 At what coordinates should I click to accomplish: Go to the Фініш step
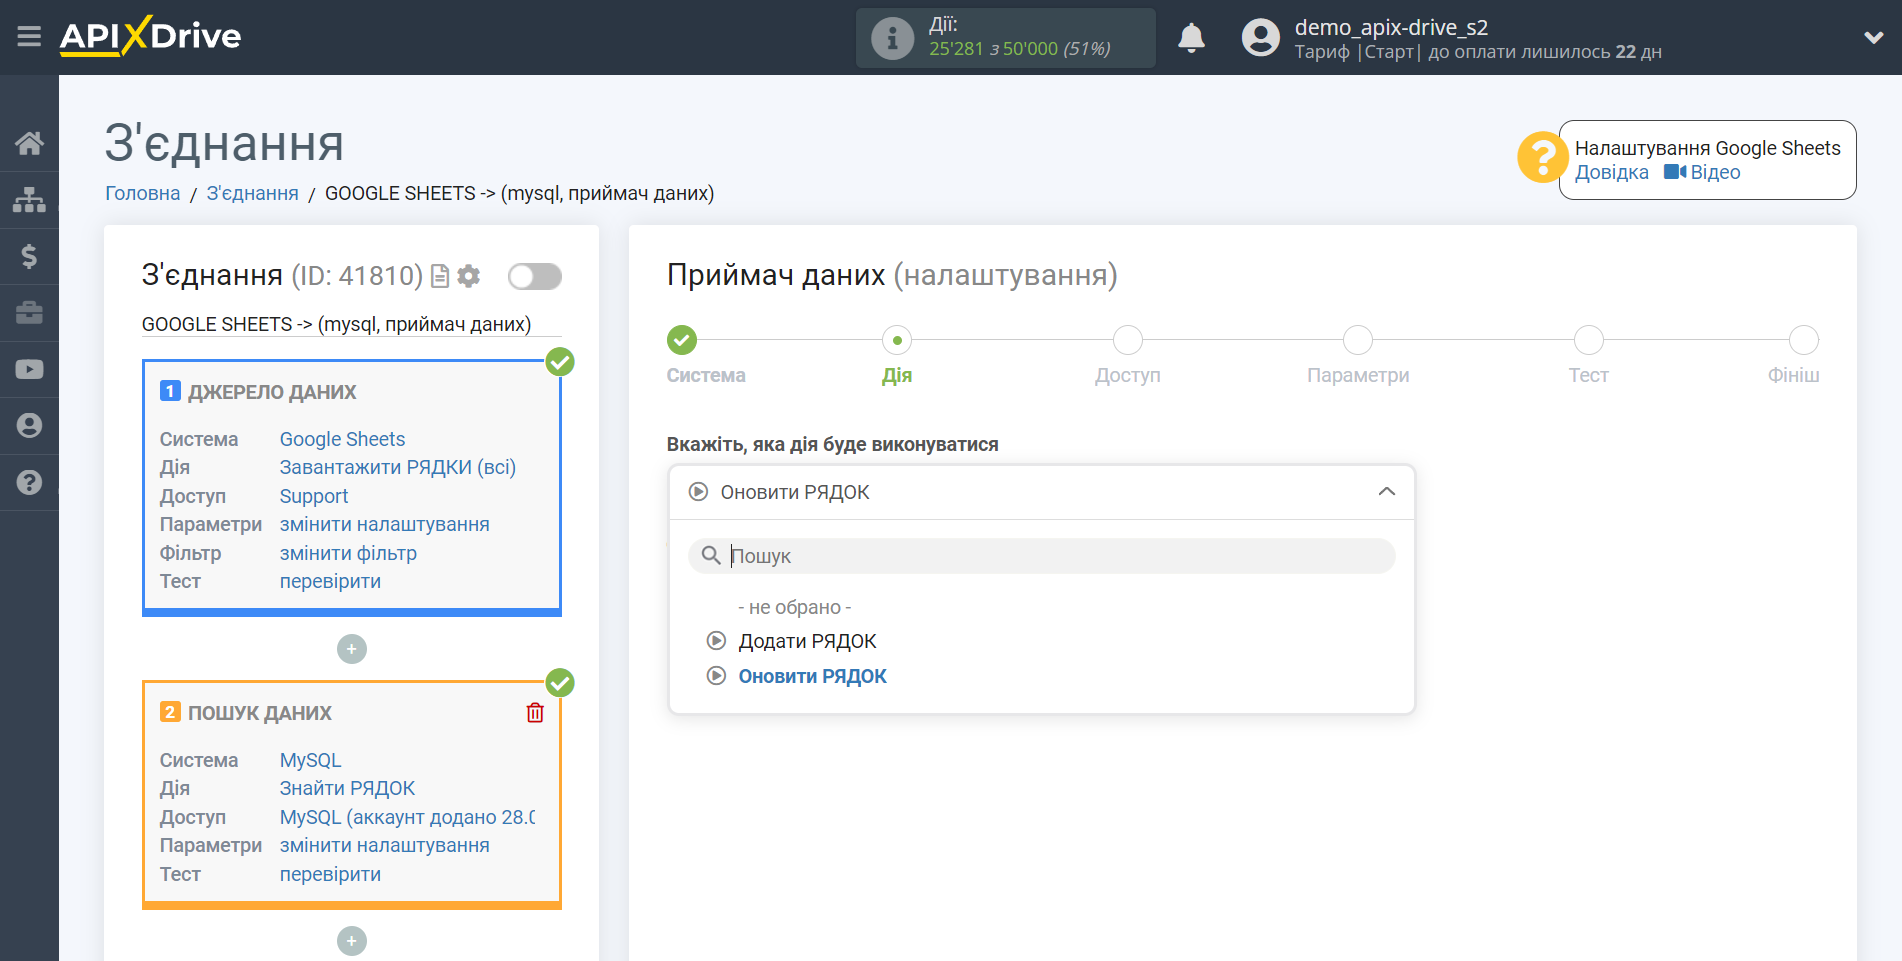pyautogui.click(x=1803, y=340)
